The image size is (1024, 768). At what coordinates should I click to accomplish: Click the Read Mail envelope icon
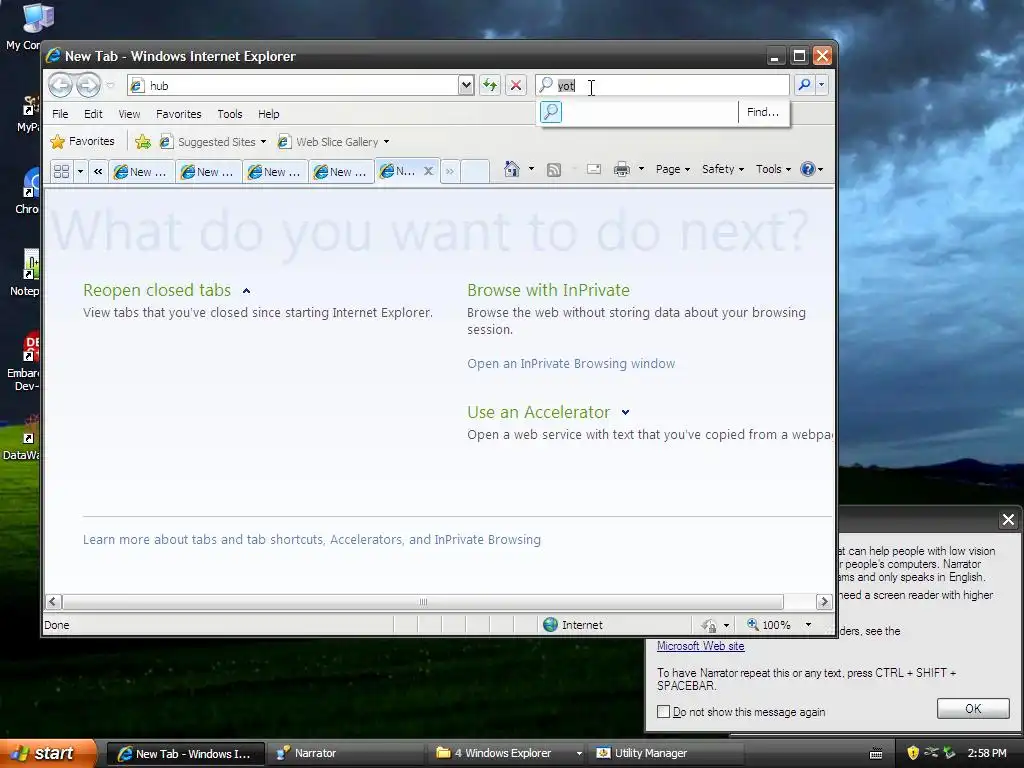tap(594, 170)
